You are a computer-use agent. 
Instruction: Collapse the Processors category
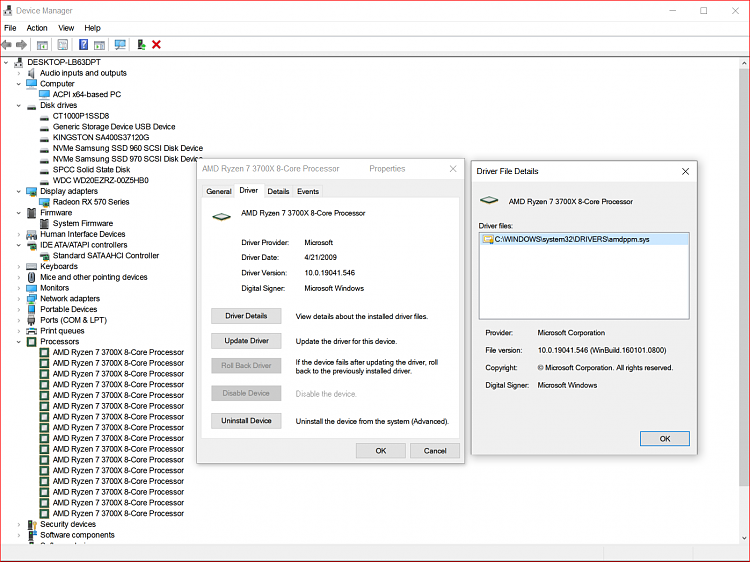tap(19, 342)
